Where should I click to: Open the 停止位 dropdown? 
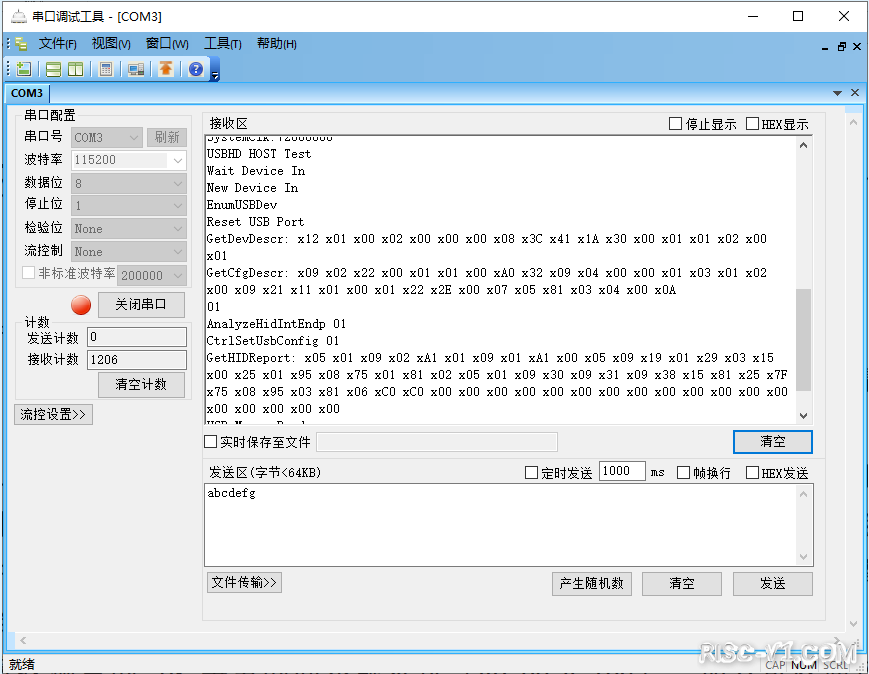coord(129,206)
